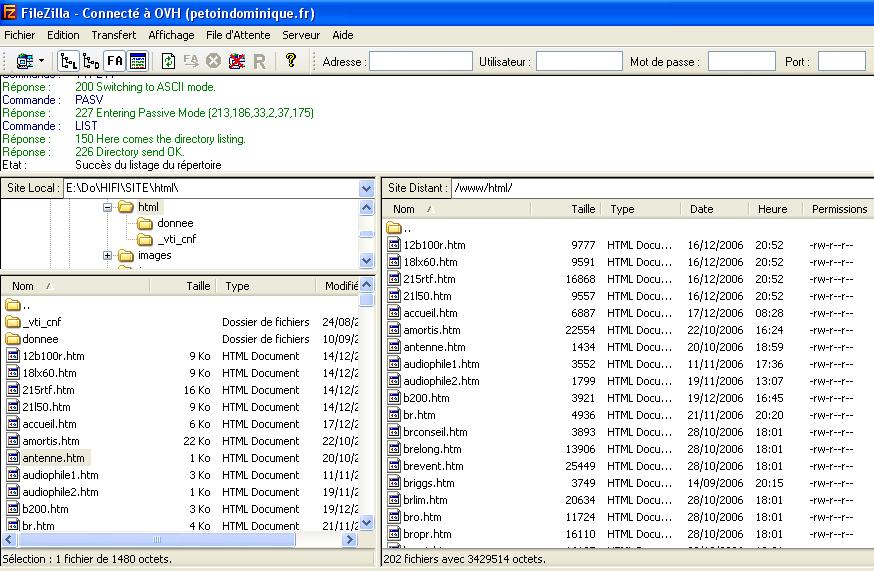Open the Site Local path dropdown
The height and width of the screenshot is (571, 874).
point(366,188)
